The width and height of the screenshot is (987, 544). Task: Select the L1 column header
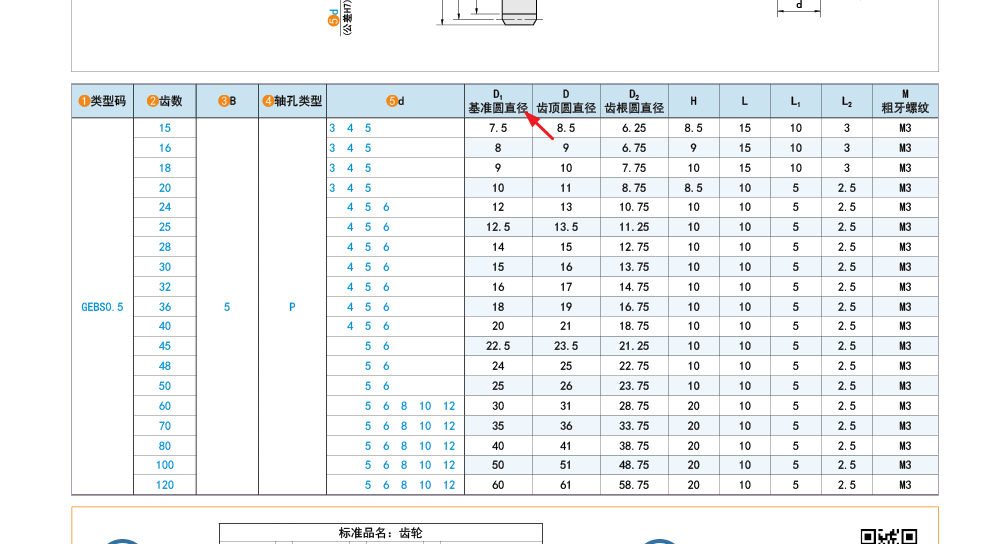(x=796, y=101)
